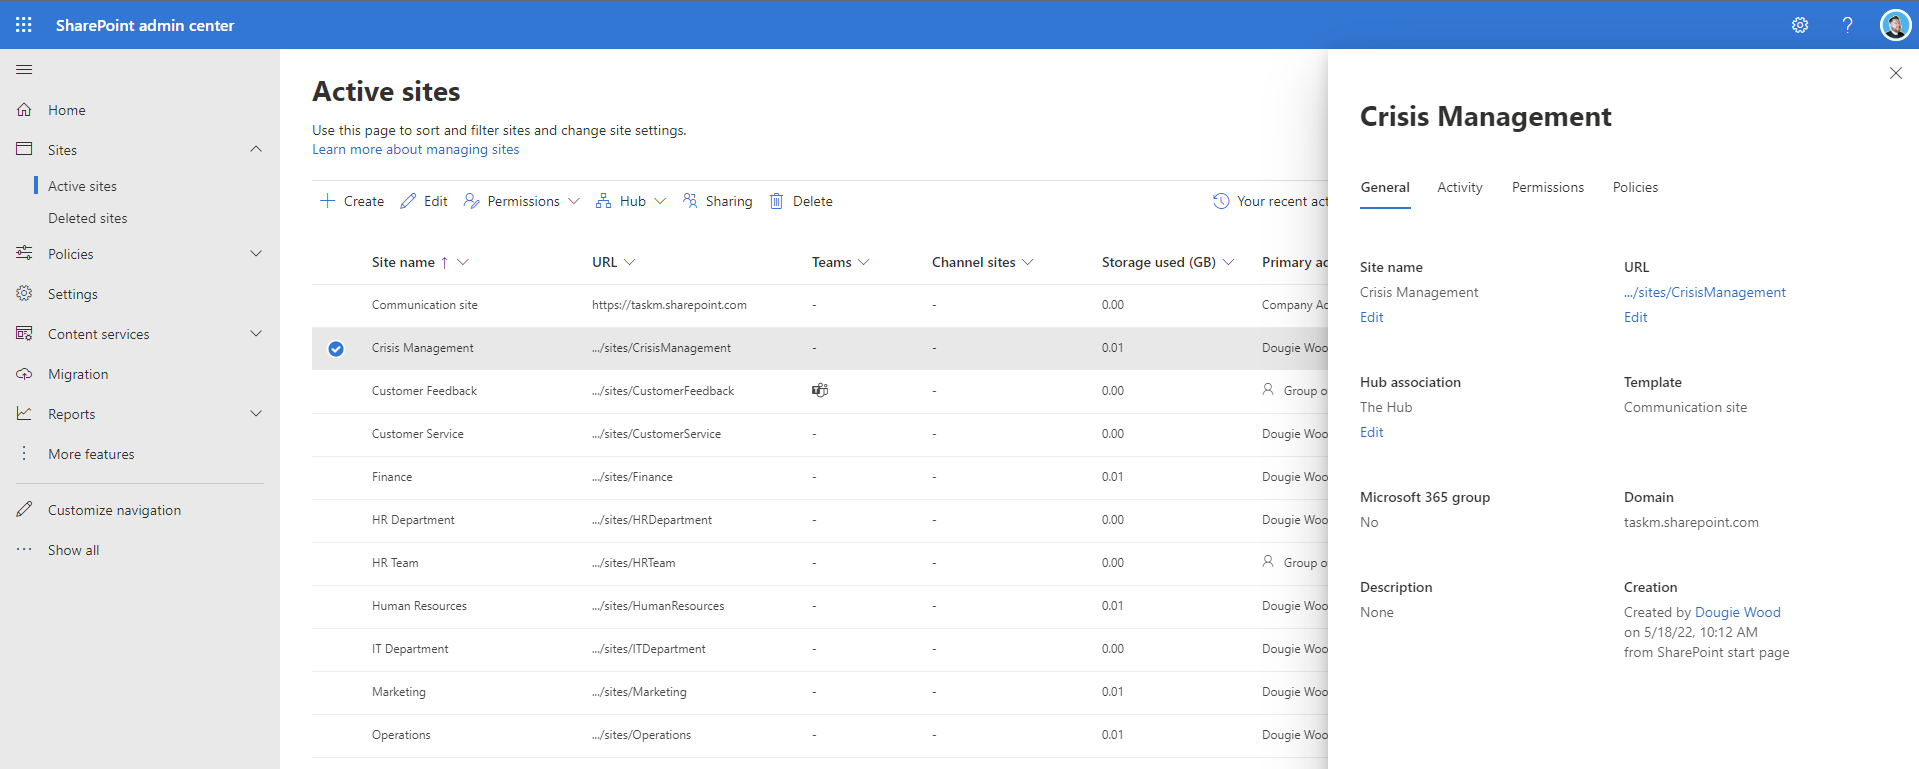Expand the Policies navigation section
The height and width of the screenshot is (769, 1919).
(256, 253)
